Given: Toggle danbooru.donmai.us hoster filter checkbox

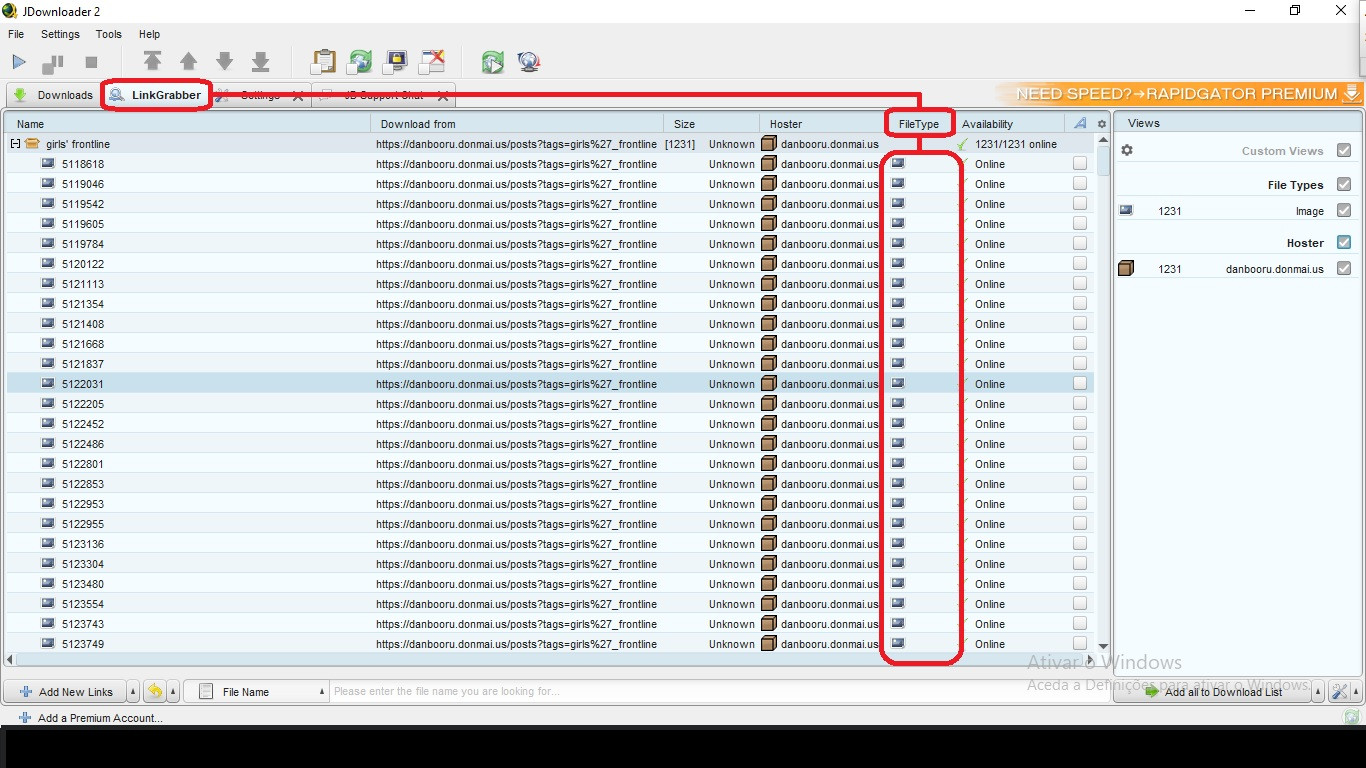Looking at the screenshot, I should pyautogui.click(x=1344, y=268).
